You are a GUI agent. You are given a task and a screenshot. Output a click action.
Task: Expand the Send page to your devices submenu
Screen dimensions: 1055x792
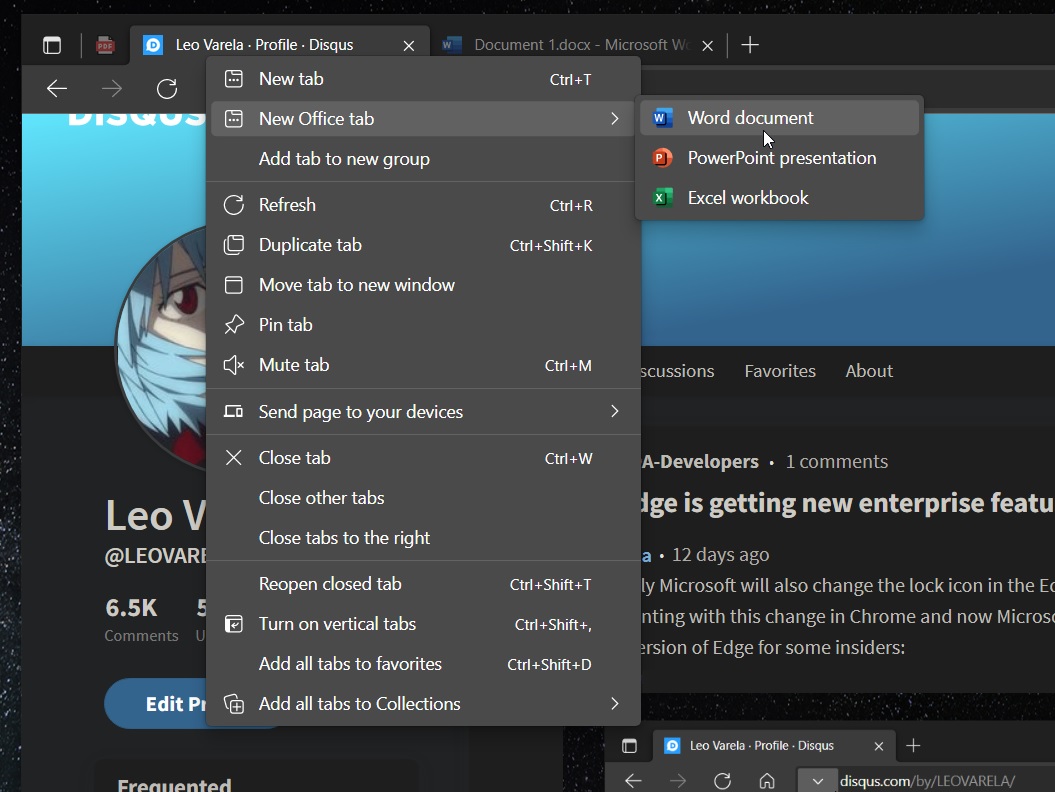pos(360,411)
